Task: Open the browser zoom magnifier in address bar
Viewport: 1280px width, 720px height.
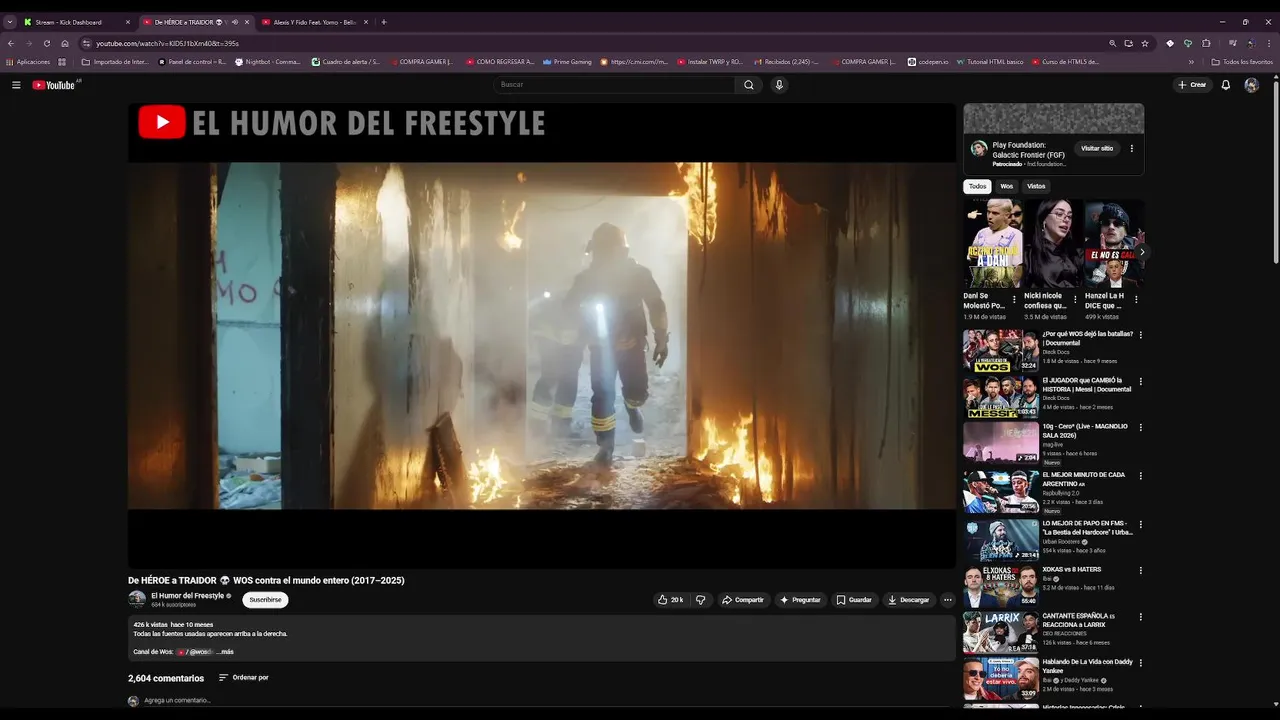Action: (x=1112, y=43)
